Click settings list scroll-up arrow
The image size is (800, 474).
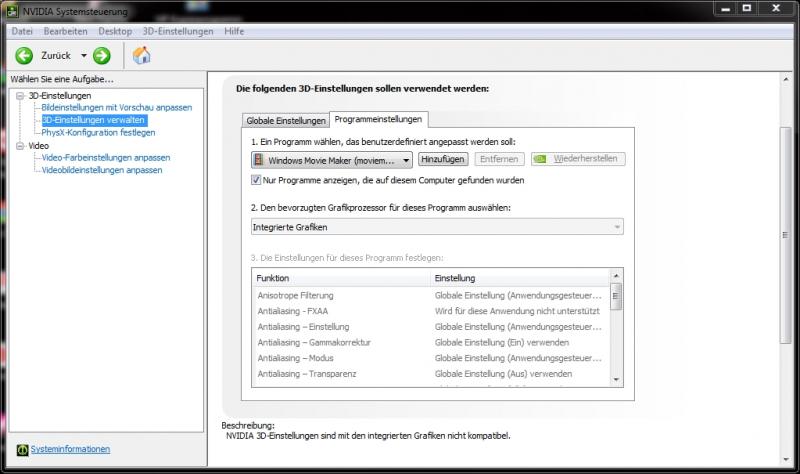tap(616, 276)
